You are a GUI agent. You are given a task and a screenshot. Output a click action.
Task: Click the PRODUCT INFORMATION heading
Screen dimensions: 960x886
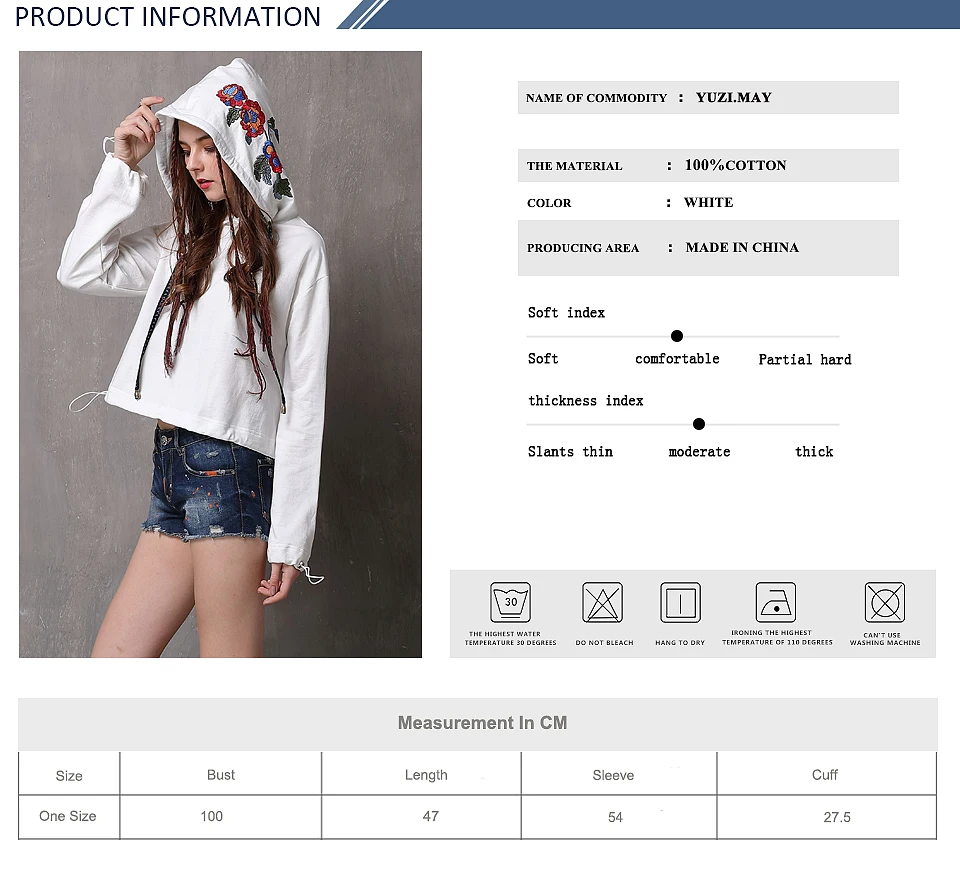pos(168,17)
